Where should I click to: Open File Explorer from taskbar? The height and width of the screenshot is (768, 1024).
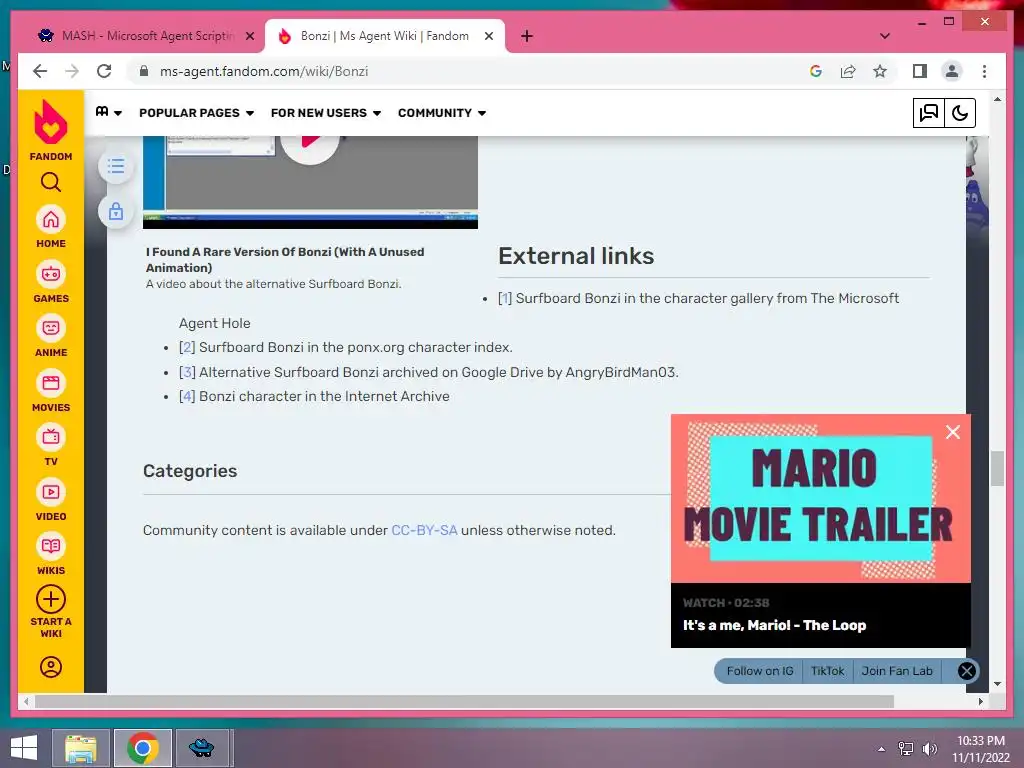[x=81, y=748]
